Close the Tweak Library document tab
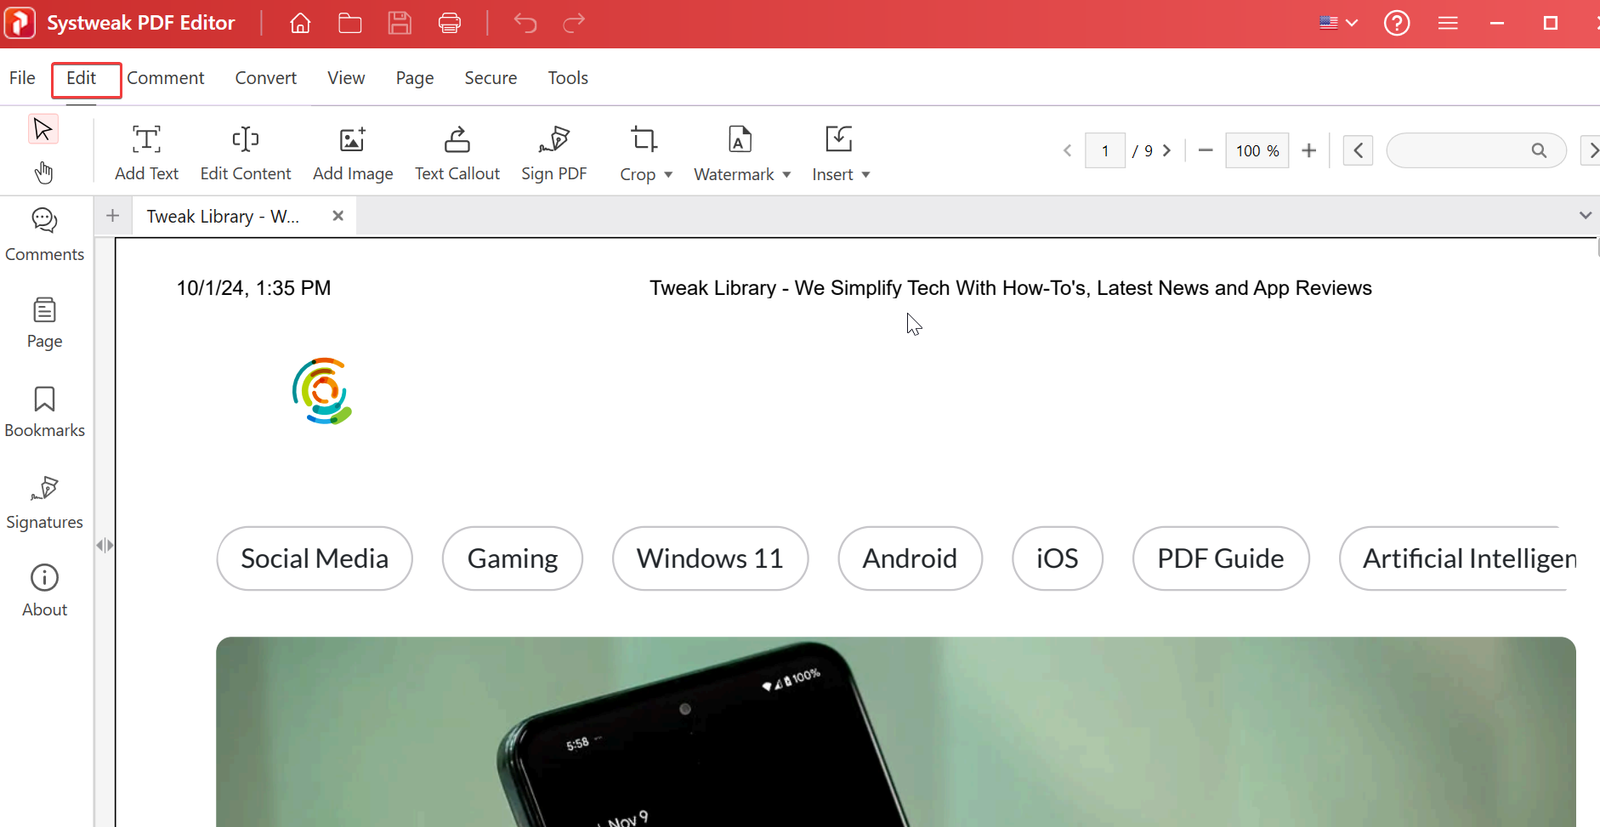 tap(338, 215)
